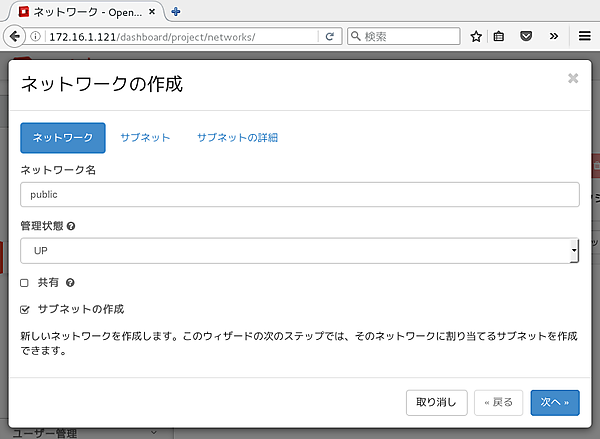Image resolution: width=600 pixels, height=439 pixels.
Task: Click the site information icon in address bar
Action: tap(35, 36)
